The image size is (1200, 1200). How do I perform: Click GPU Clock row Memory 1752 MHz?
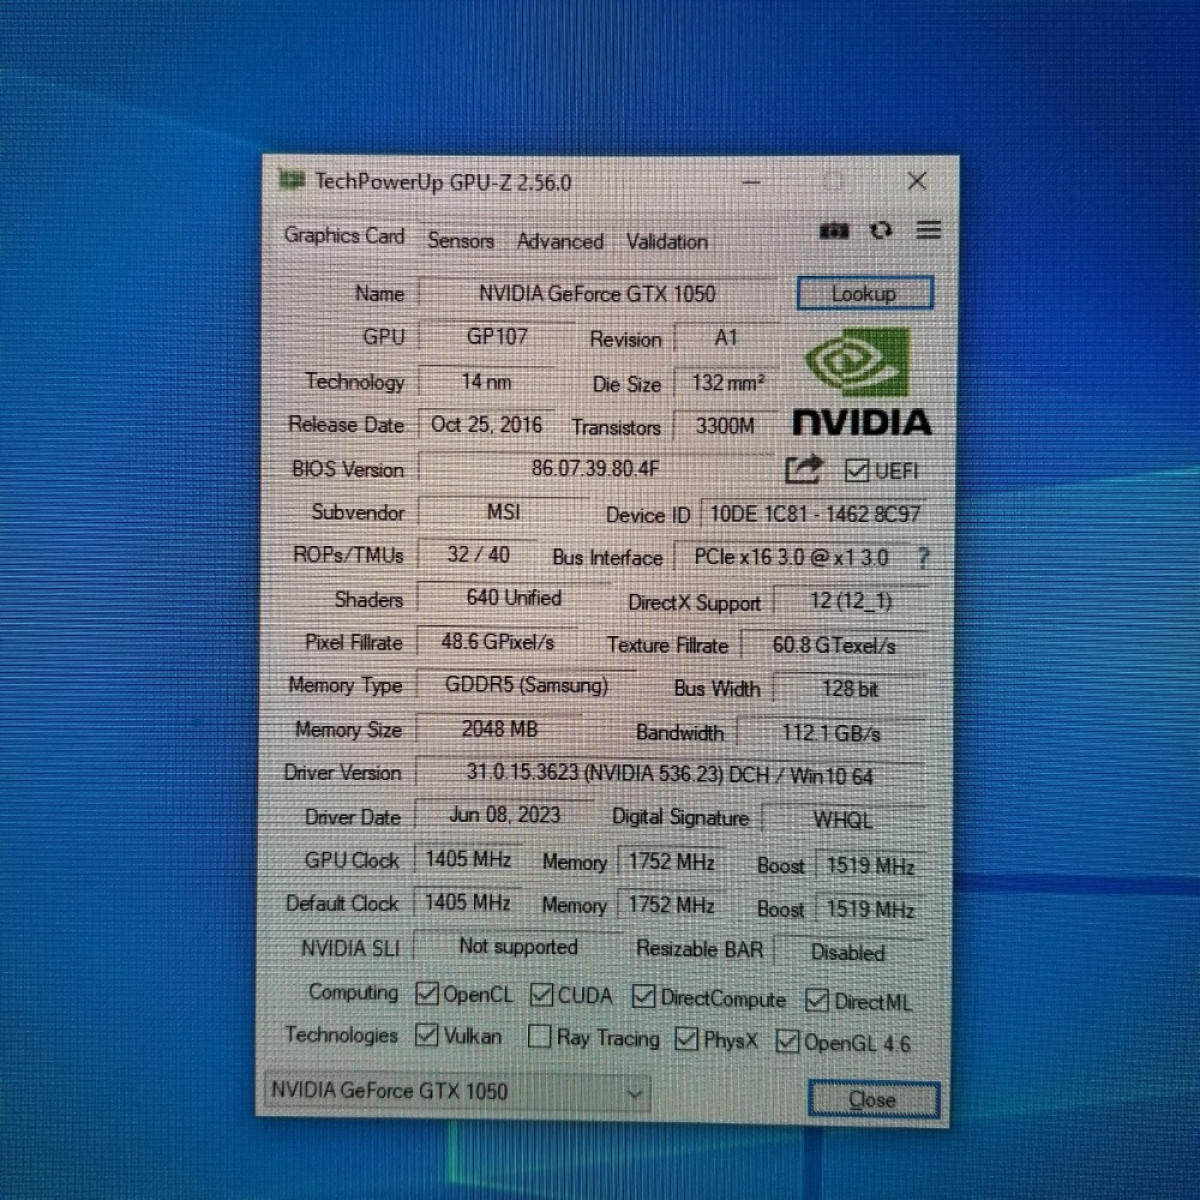coord(671,862)
